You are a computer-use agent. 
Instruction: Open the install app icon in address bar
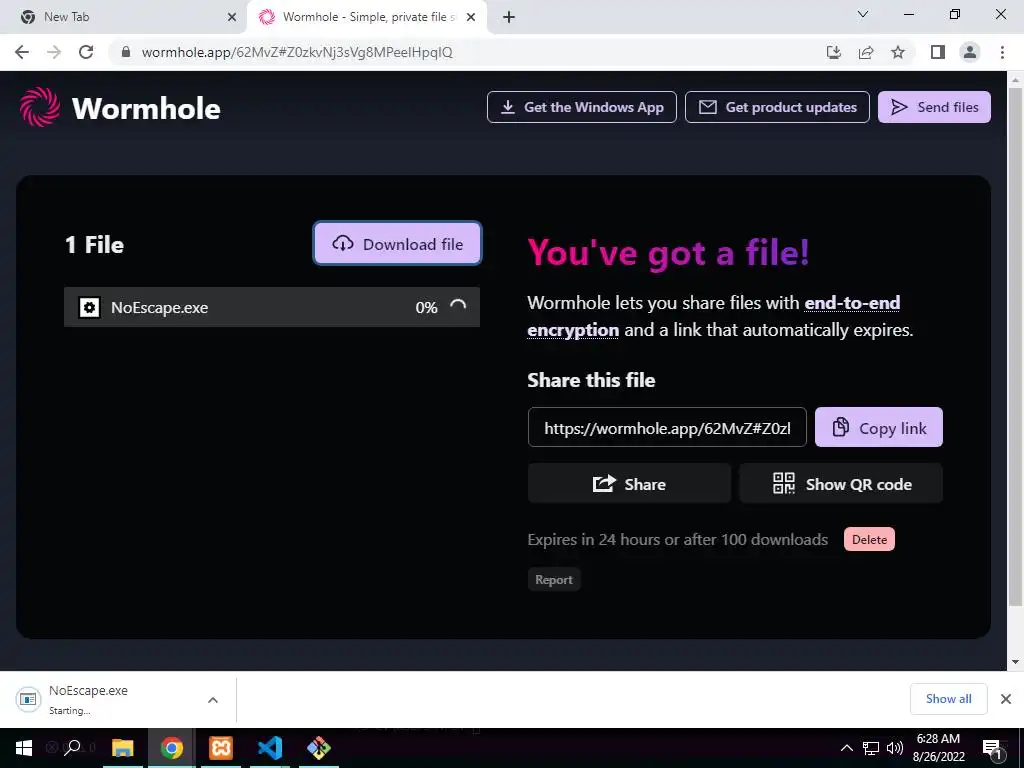[834, 52]
